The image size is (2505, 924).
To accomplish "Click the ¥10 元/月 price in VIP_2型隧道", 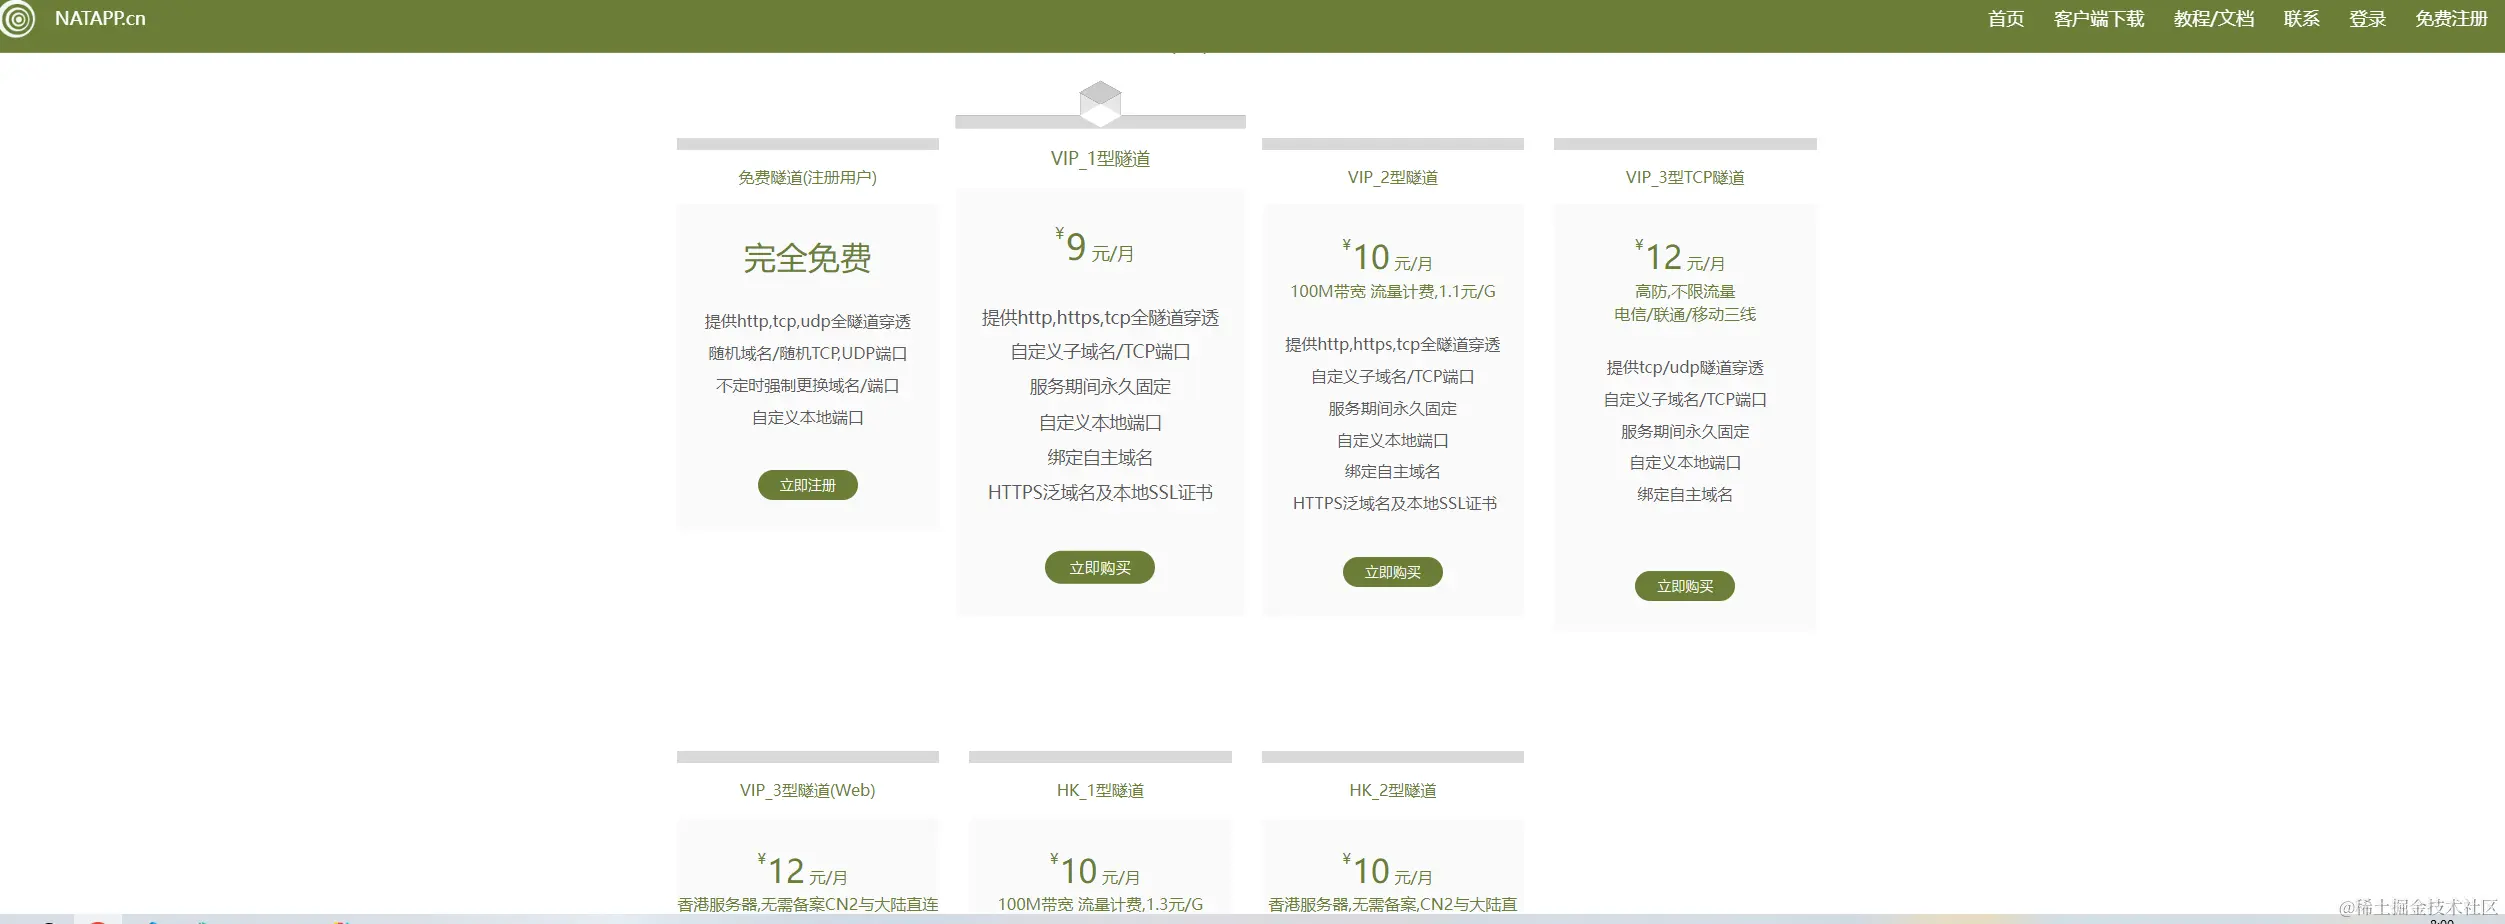I will (1388, 256).
